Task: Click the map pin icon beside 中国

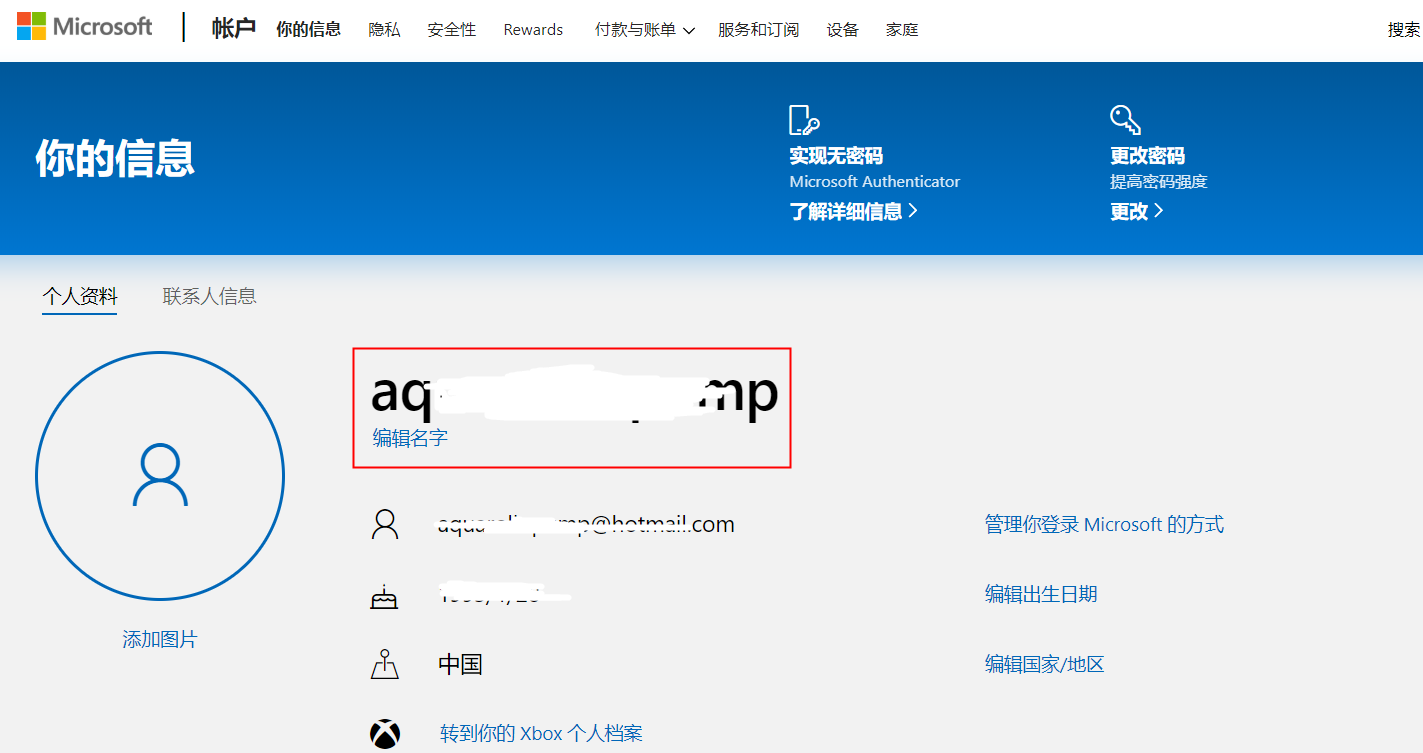Action: tap(385, 663)
